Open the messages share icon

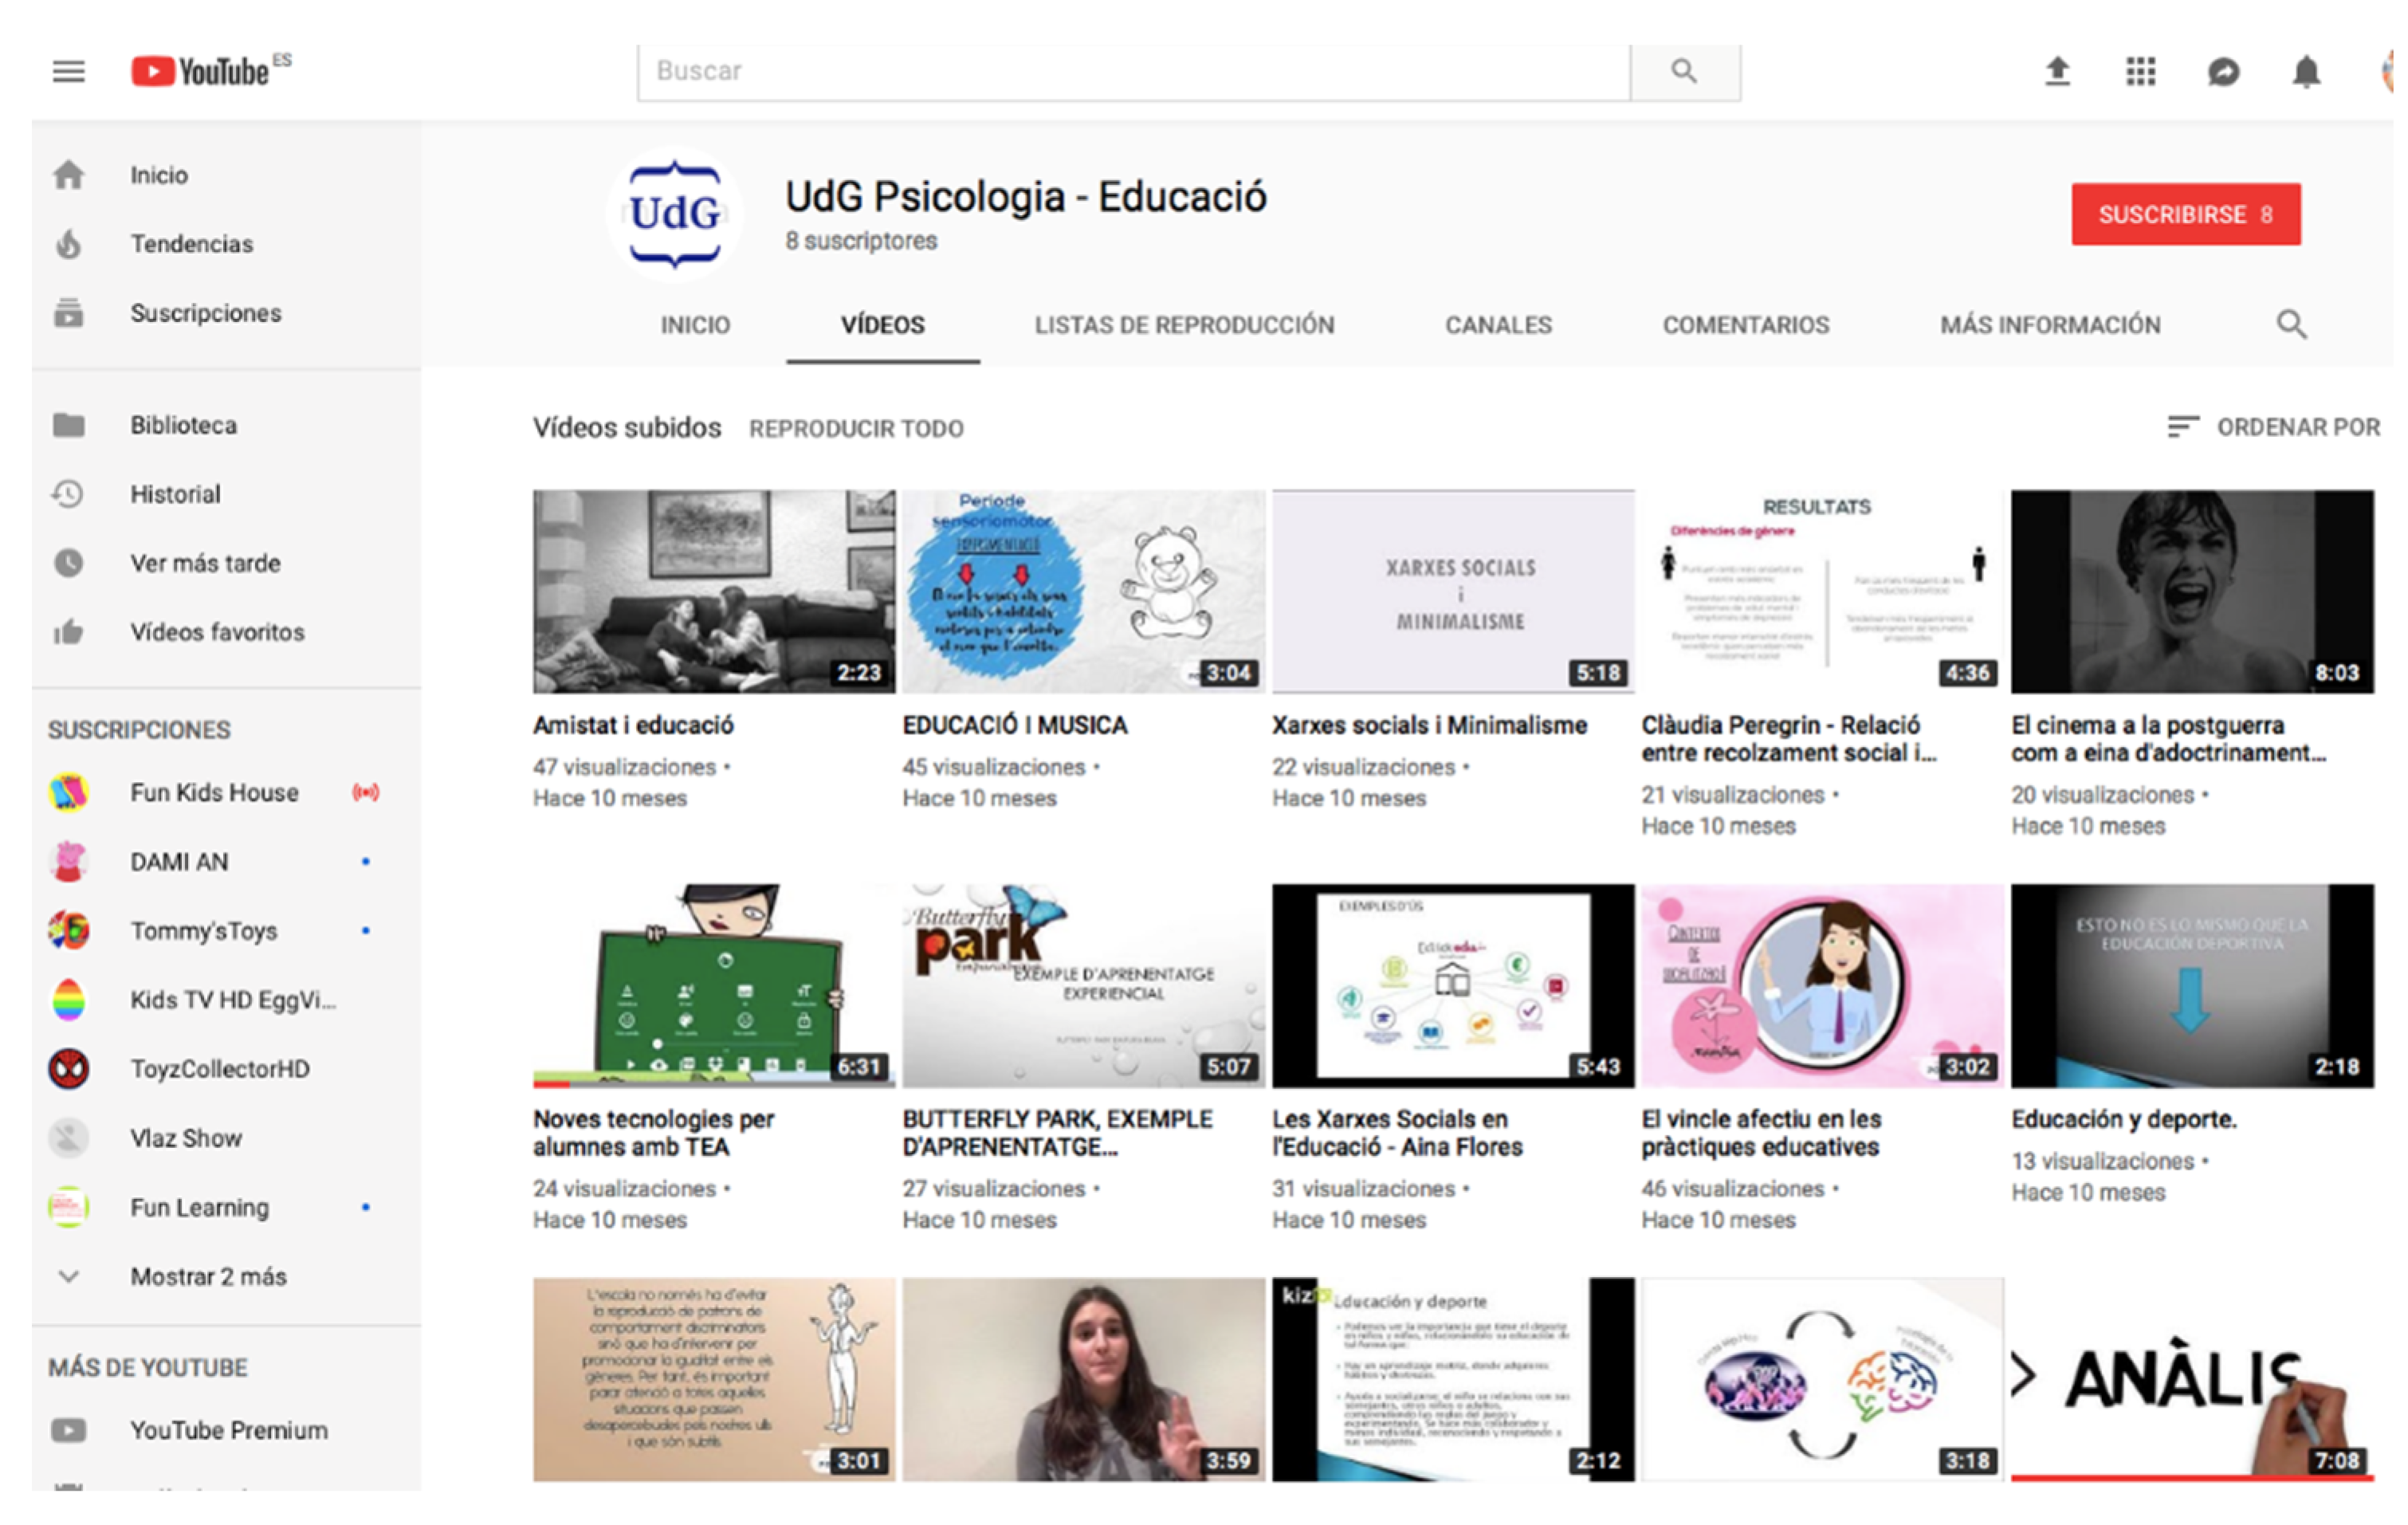point(2223,72)
